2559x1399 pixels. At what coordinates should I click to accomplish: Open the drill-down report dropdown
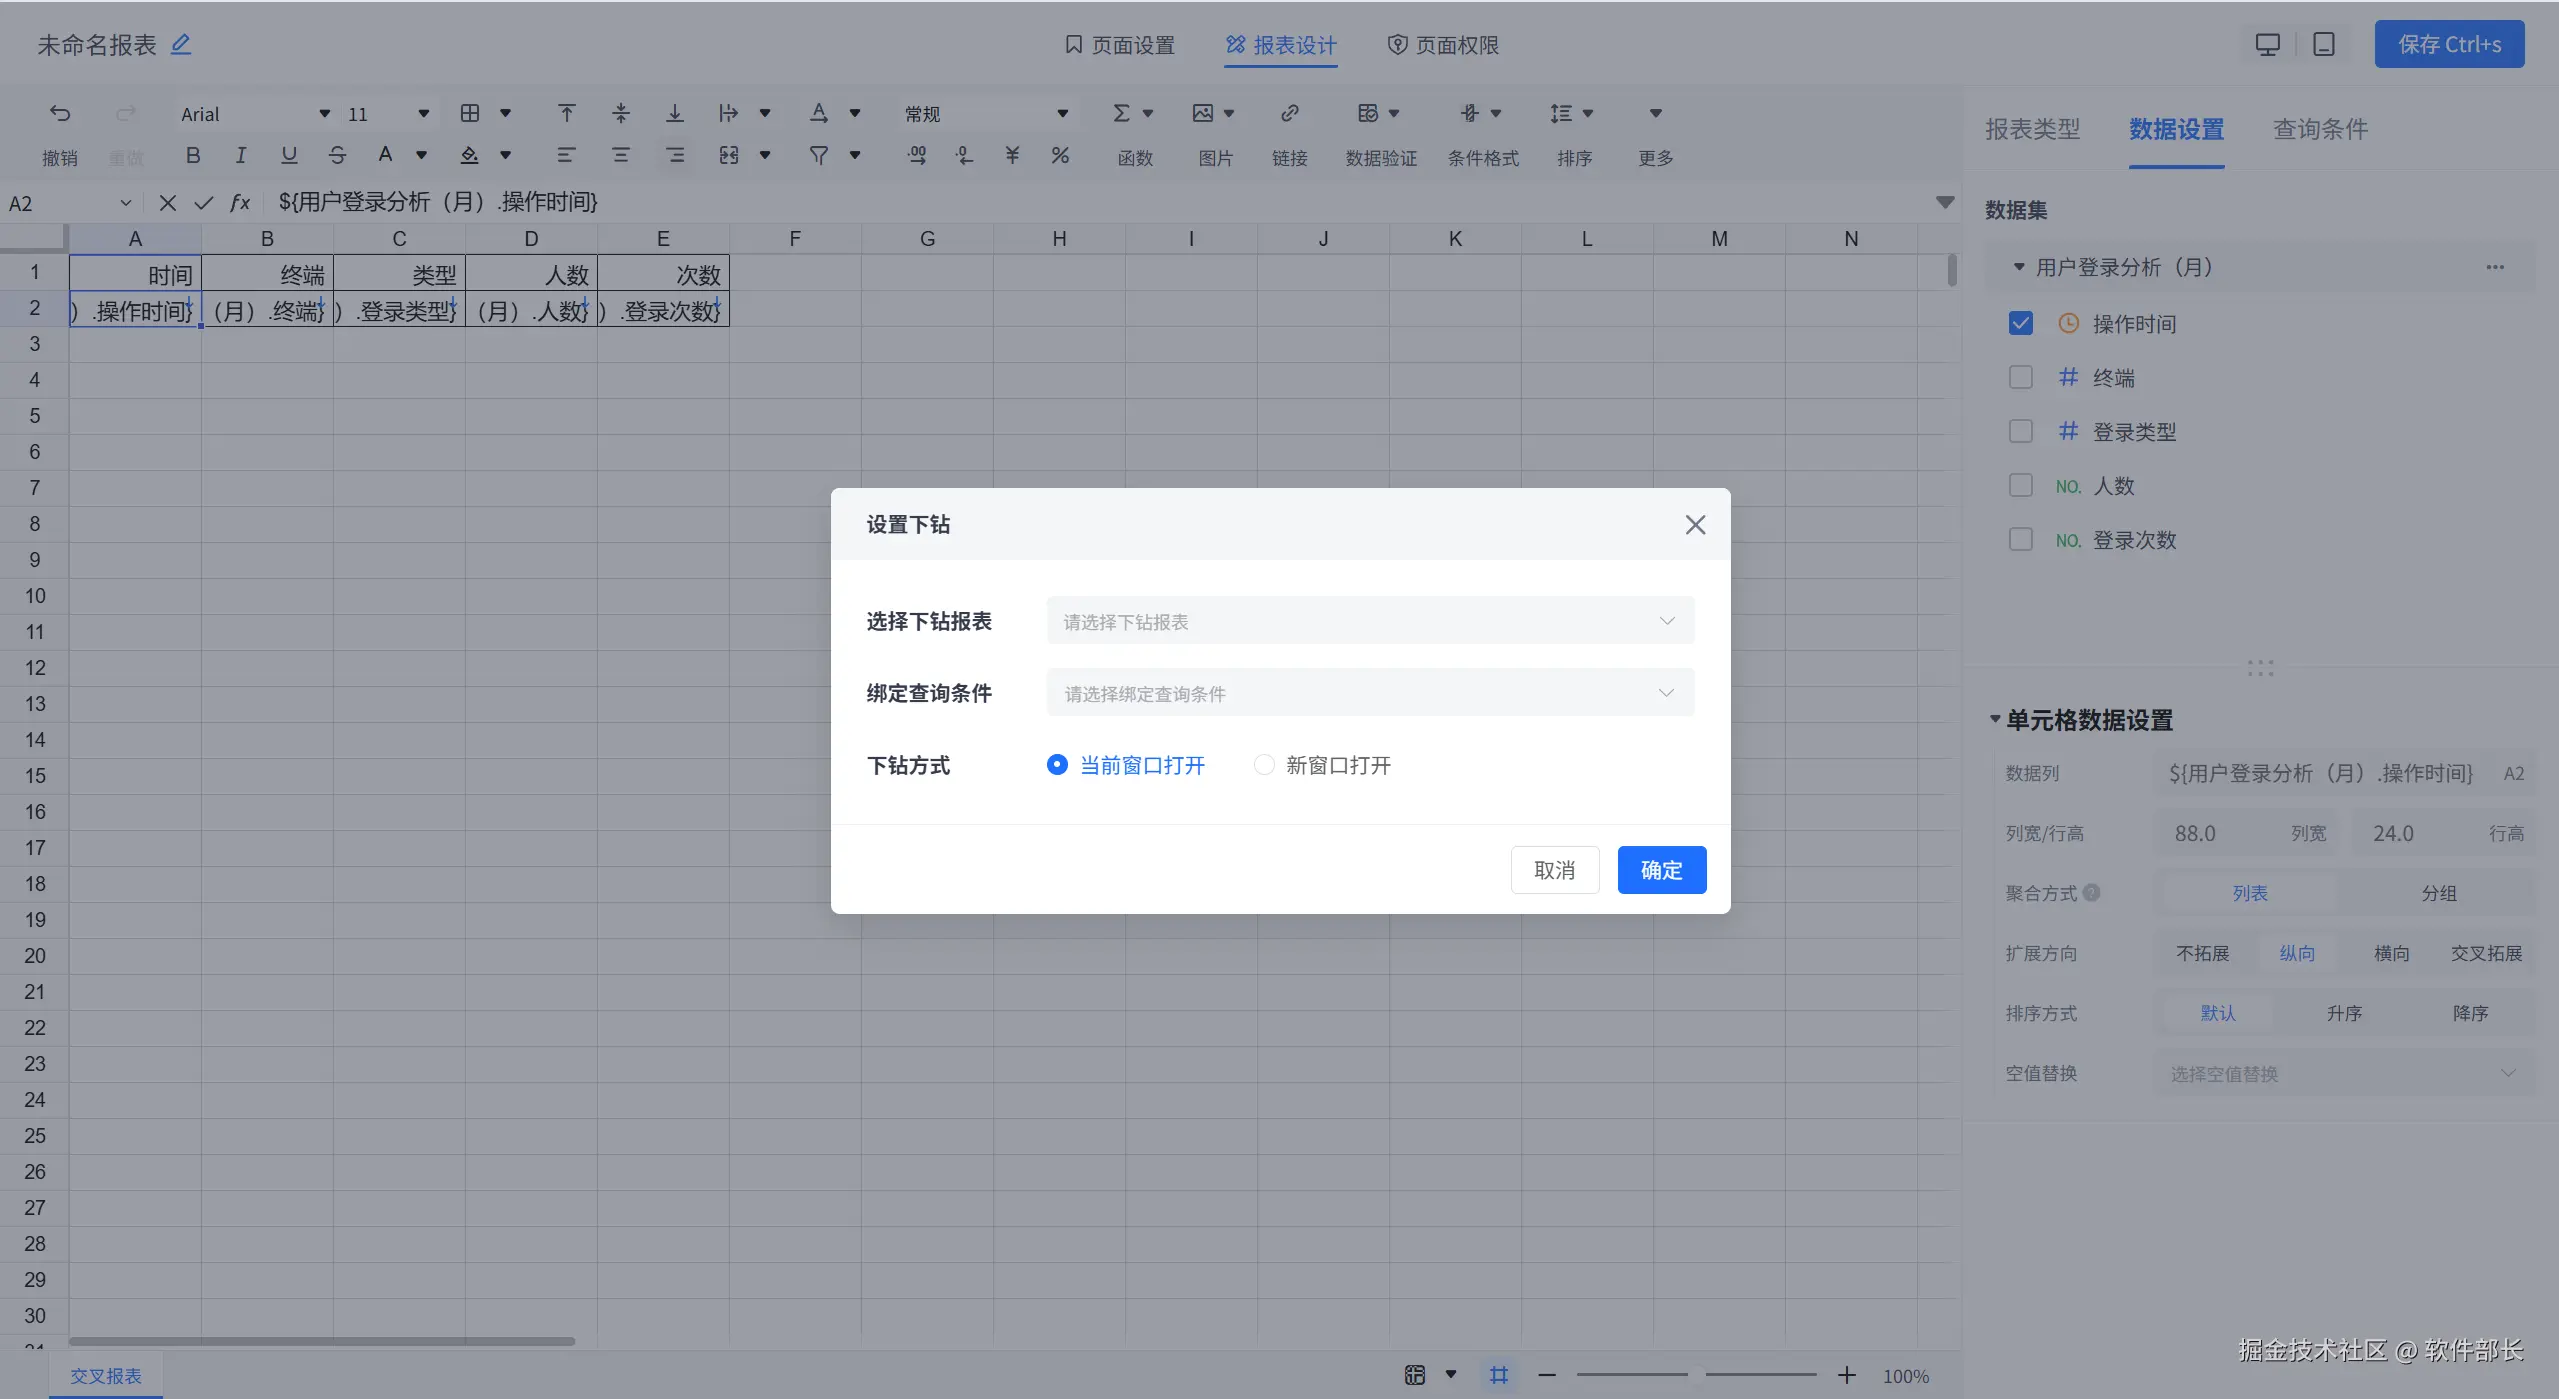(1370, 621)
